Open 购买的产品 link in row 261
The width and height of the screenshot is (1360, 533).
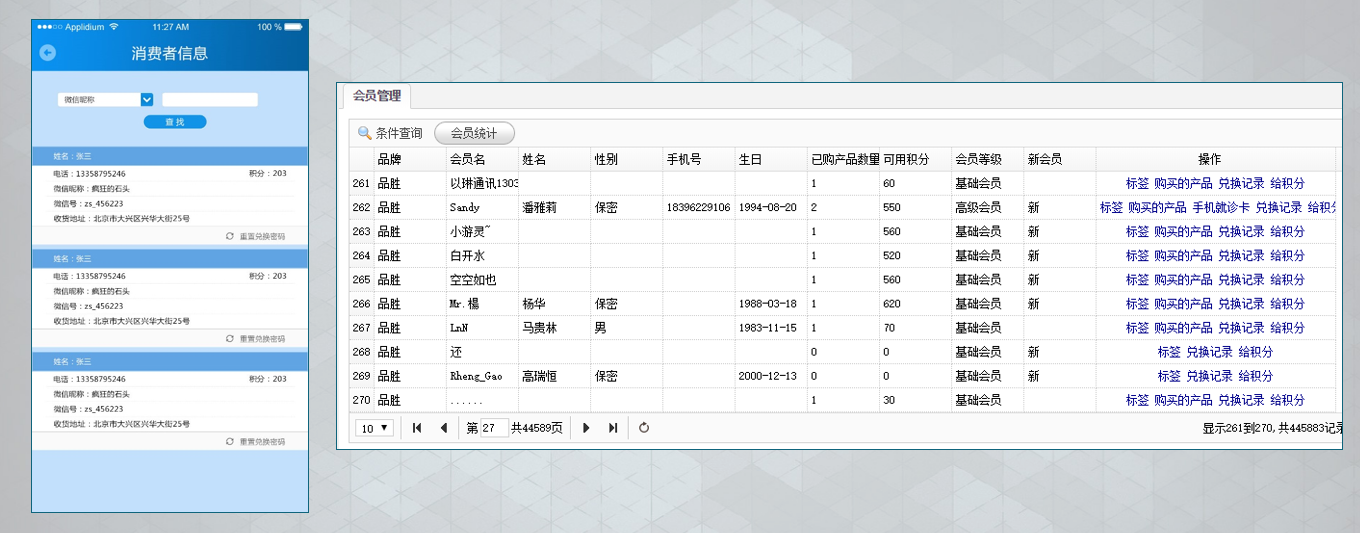(1183, 184)
